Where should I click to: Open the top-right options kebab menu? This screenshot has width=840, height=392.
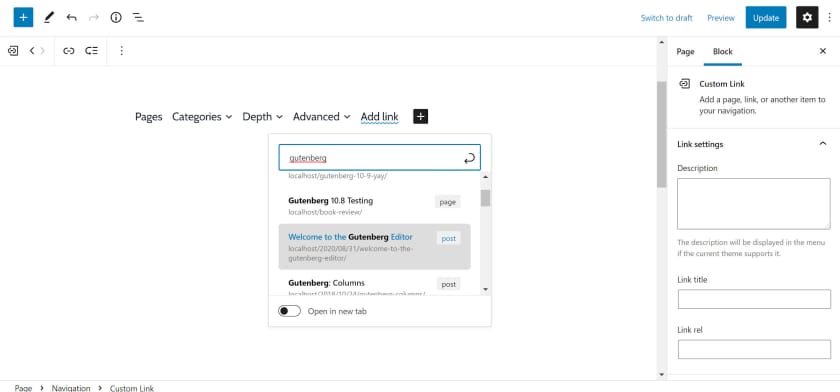point(829,17)
